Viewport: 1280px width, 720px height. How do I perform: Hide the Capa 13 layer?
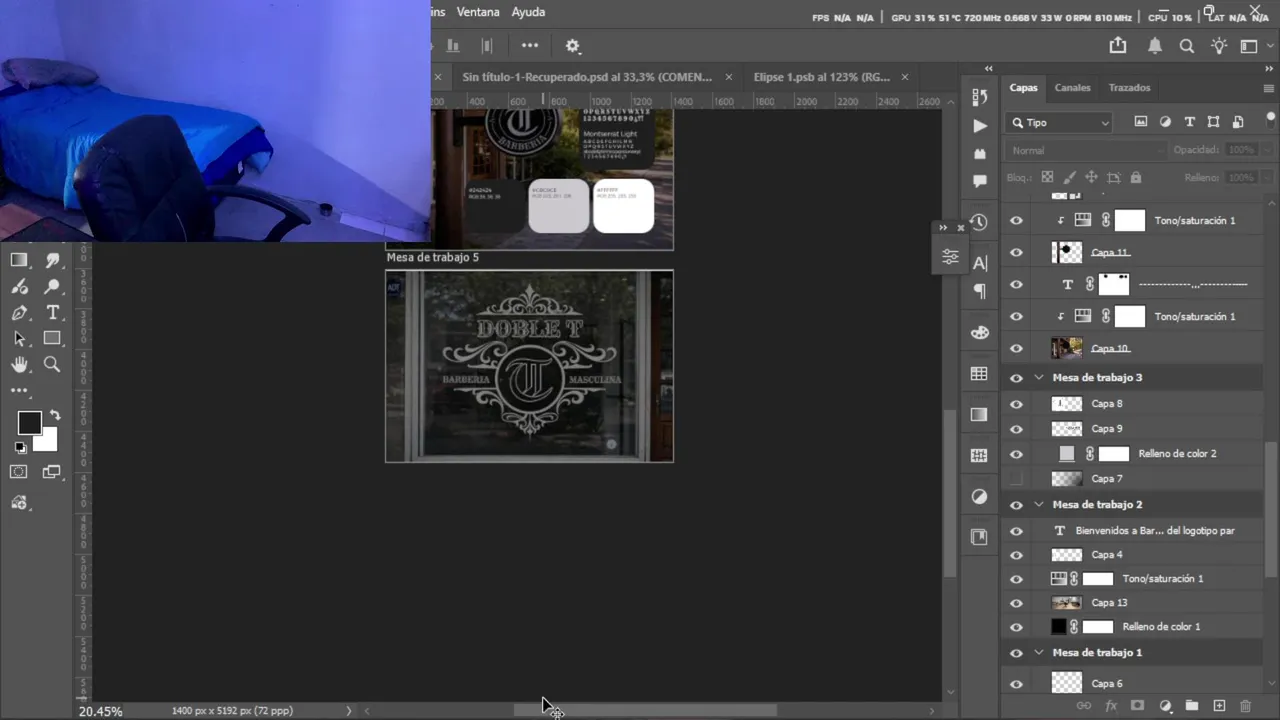1017,603
